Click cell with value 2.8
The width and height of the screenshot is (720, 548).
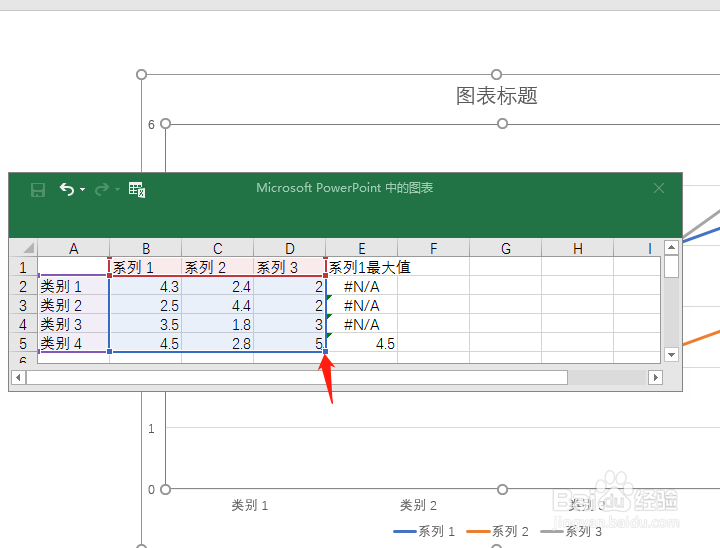tap(218, 343)
